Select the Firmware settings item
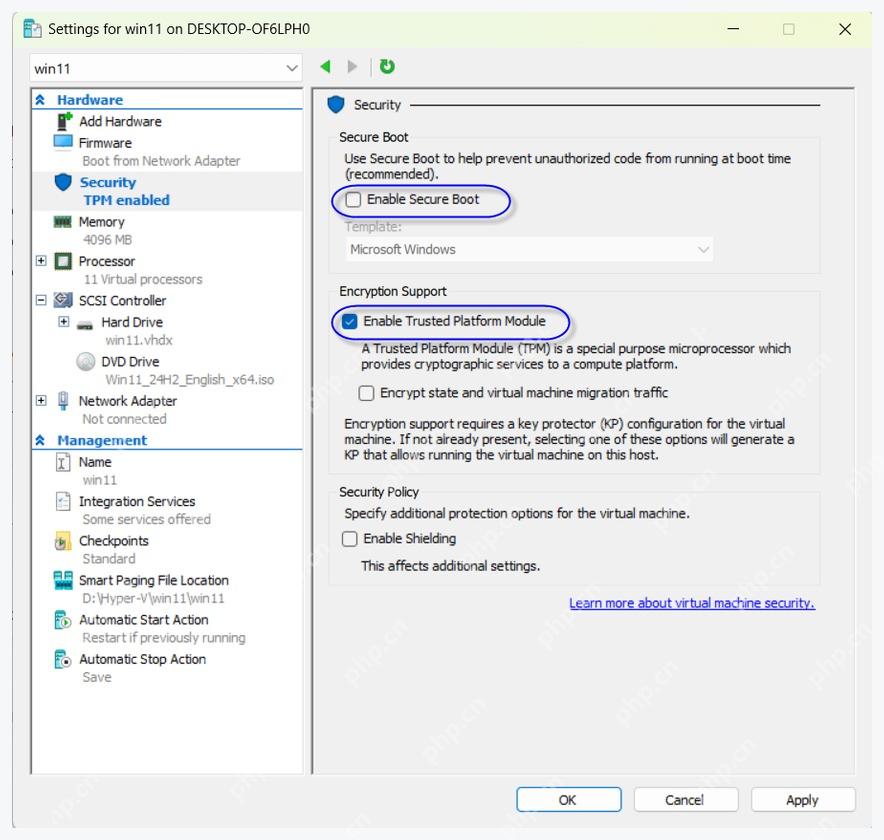This screenshot has height=840, width=884. tap(105, 143)
